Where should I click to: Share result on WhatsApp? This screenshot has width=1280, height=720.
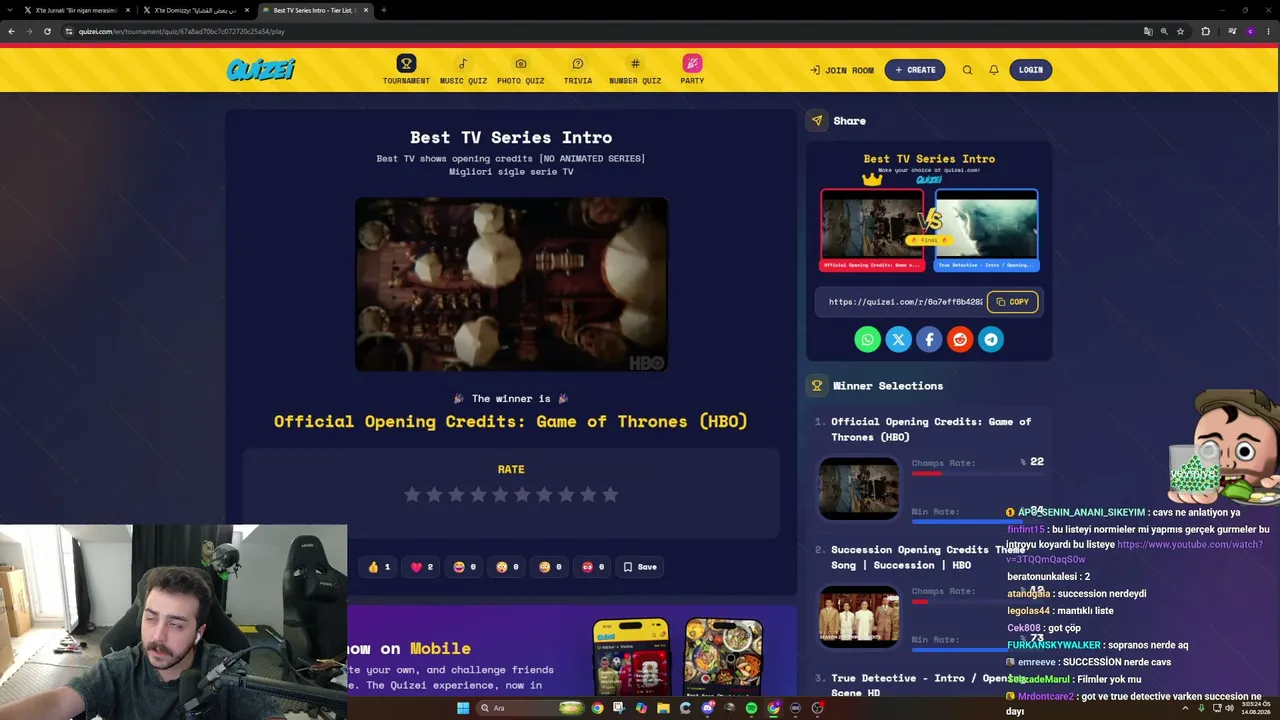pyautogui.click(x=868, y=340)
